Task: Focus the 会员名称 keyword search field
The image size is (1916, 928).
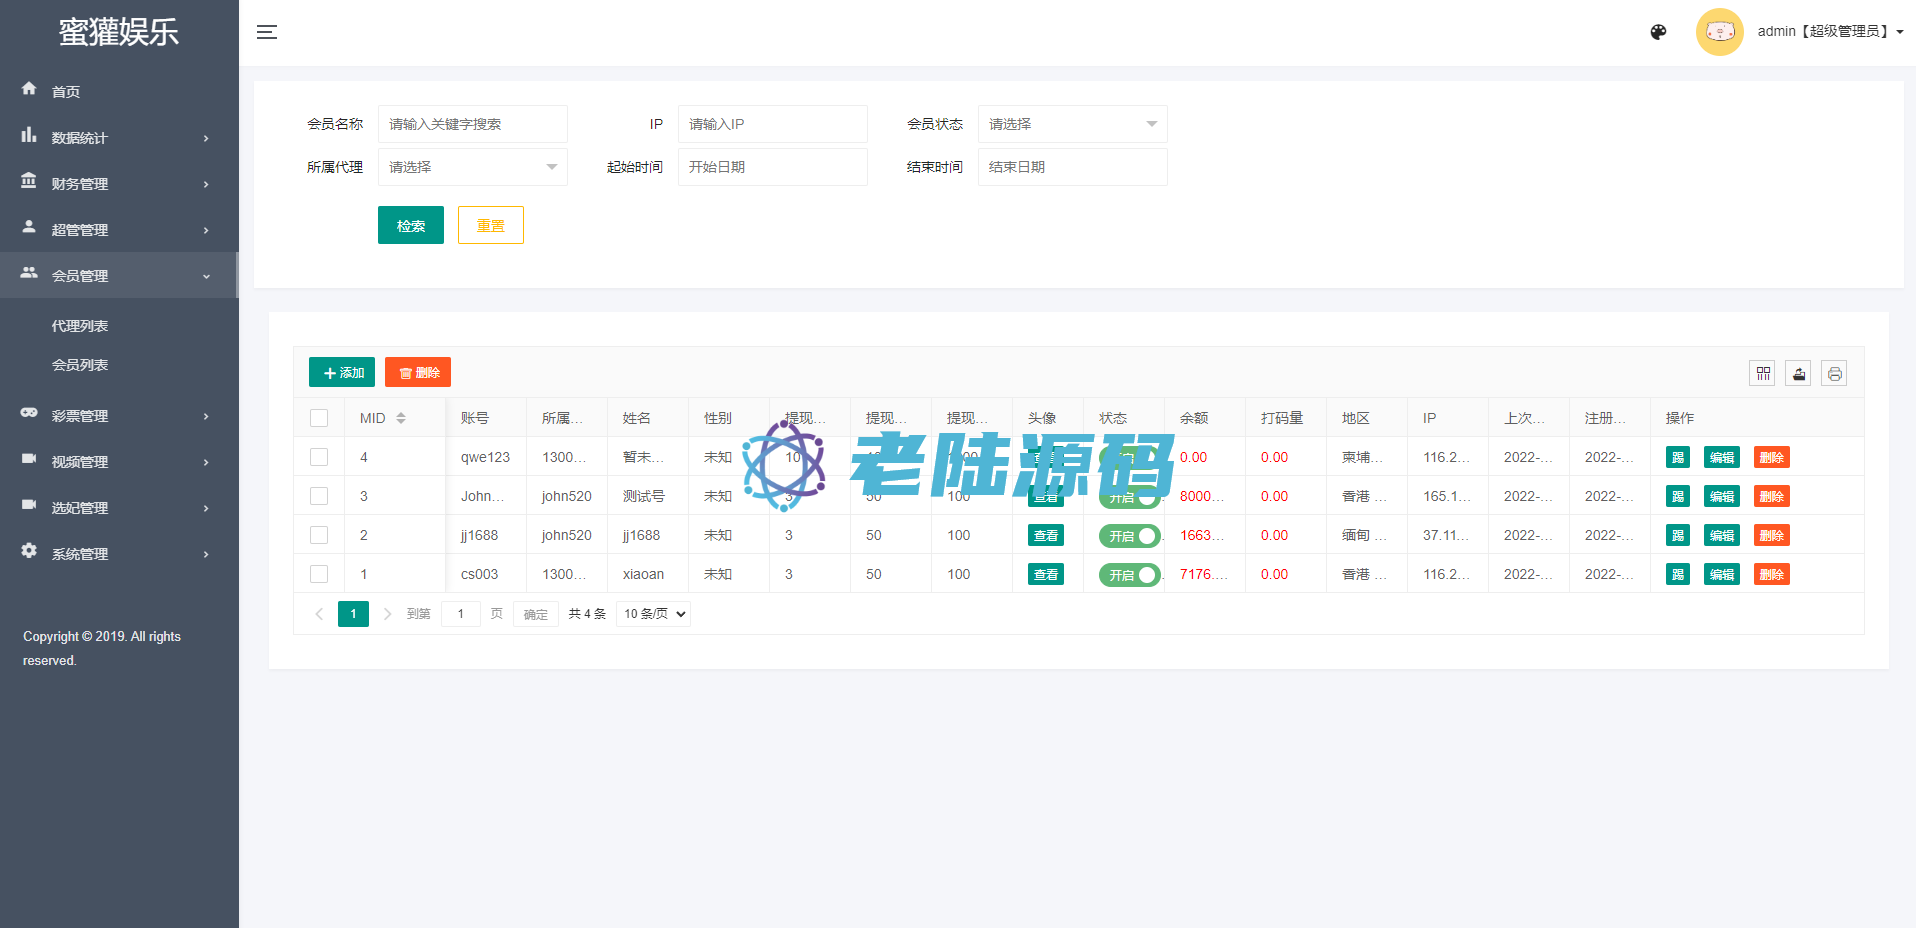Action: 473,124
